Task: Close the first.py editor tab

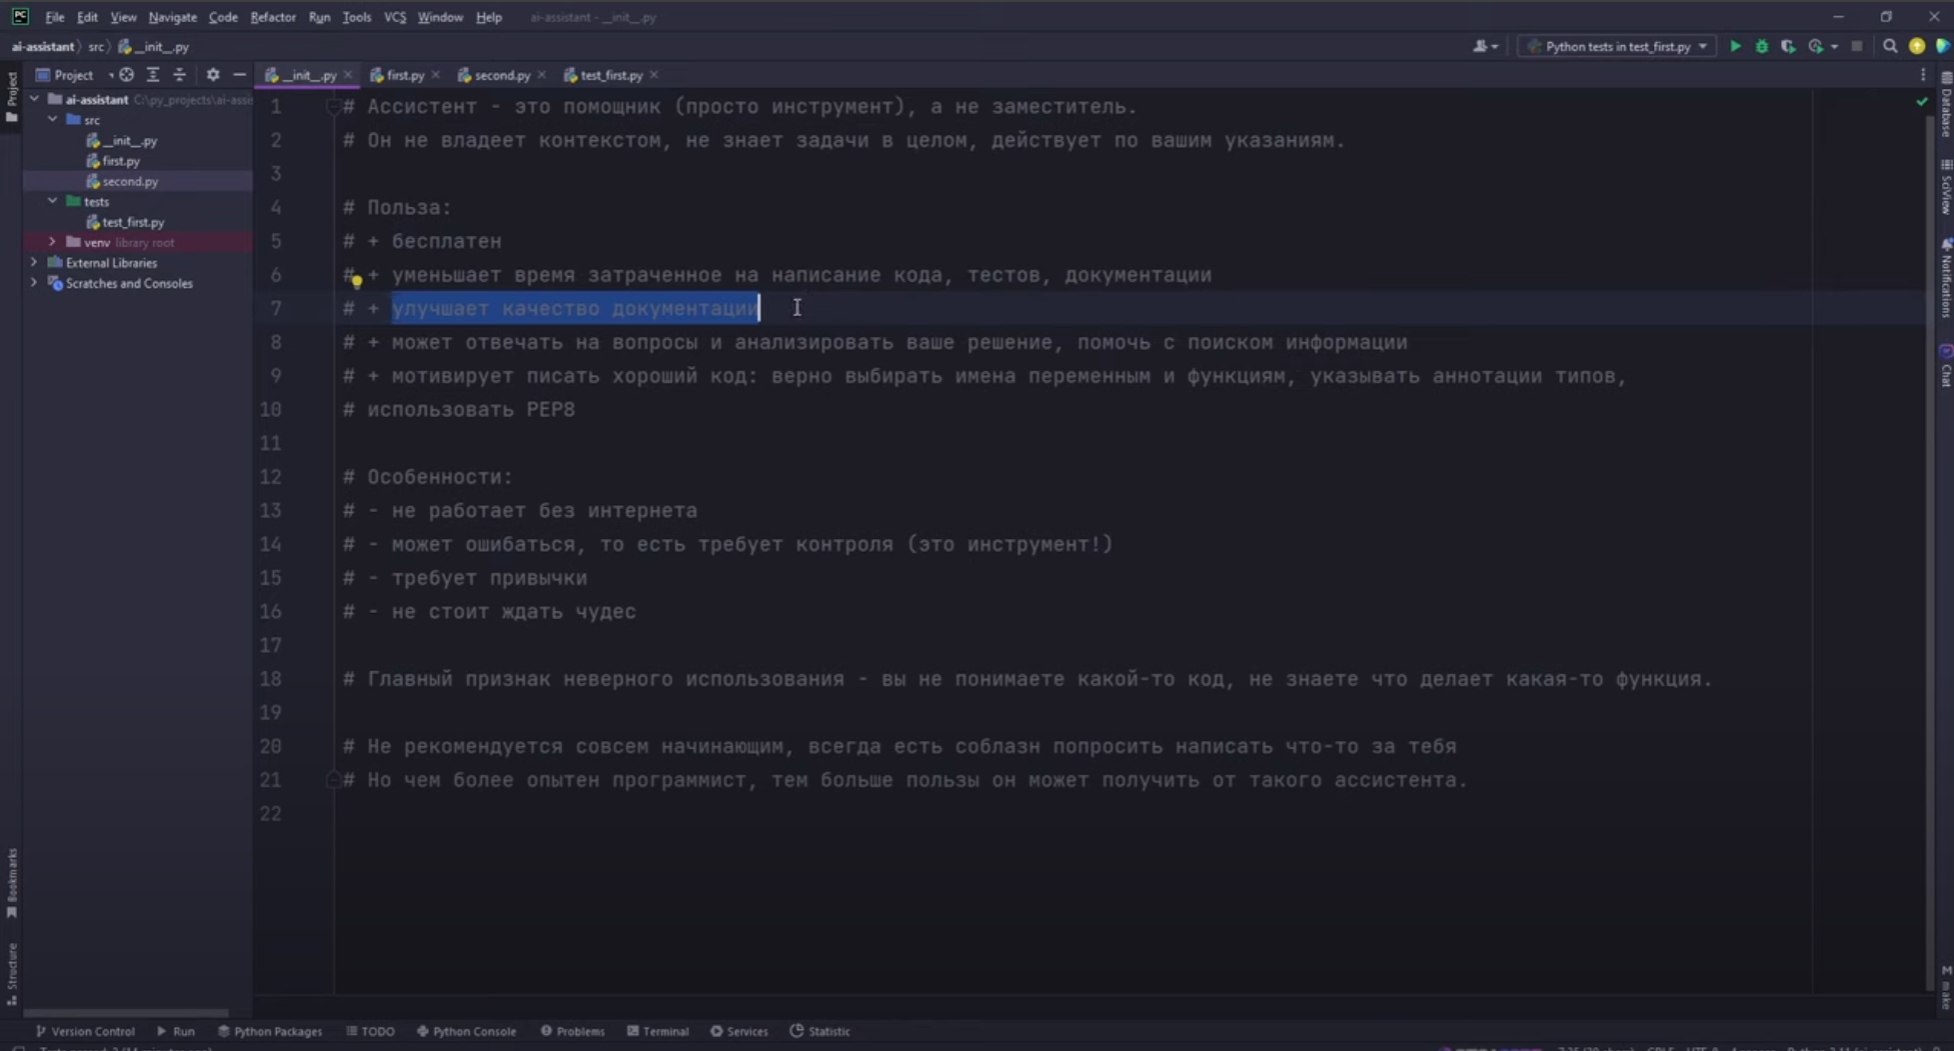Action: tap(436, 75)
